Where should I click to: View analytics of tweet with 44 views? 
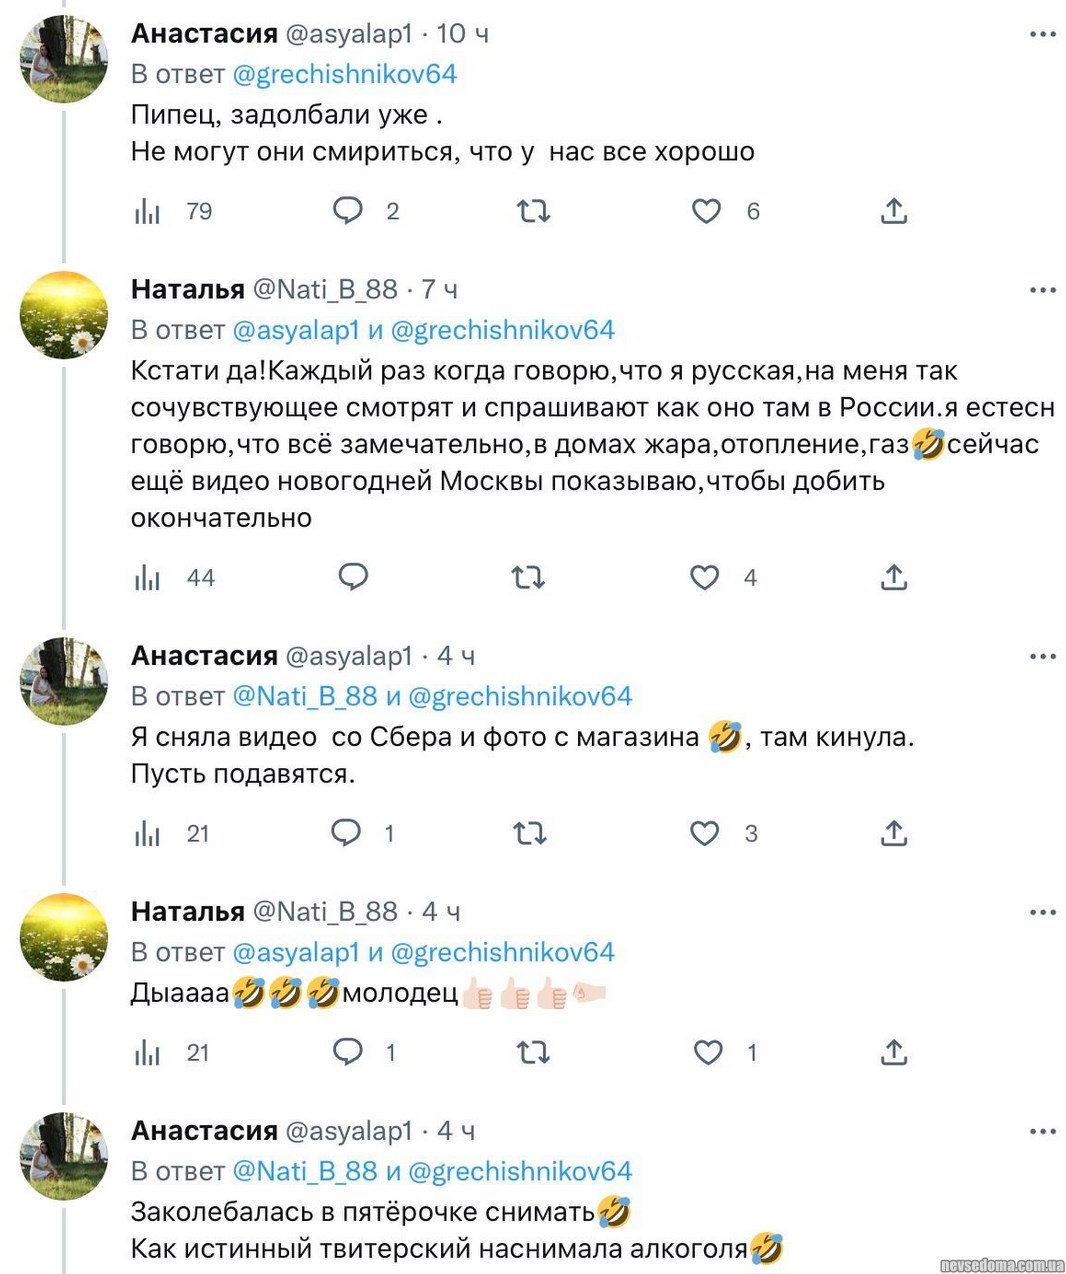click(148, 577)
